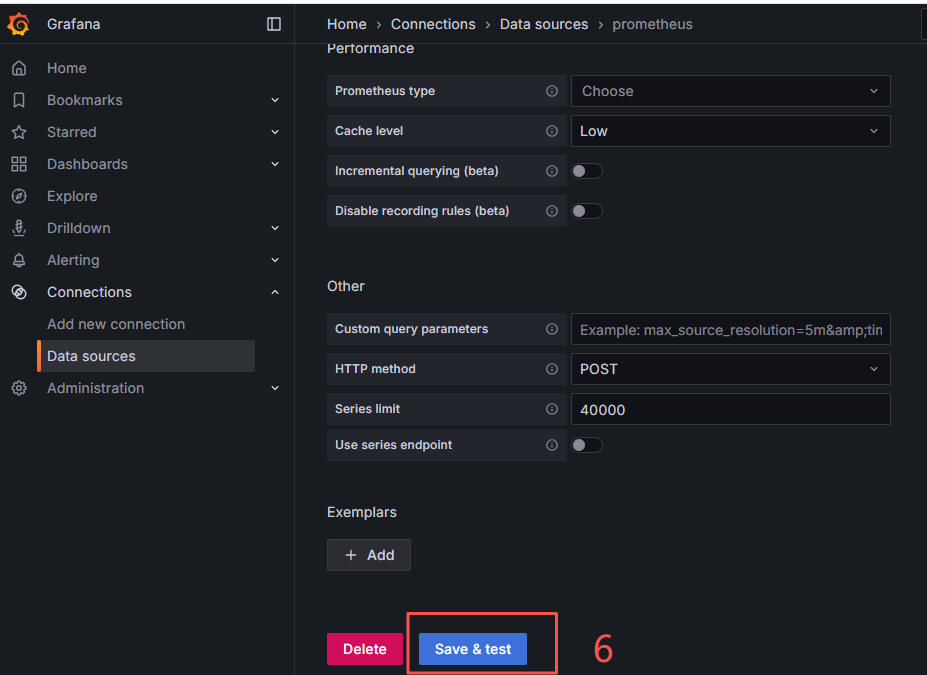Image resolution: width=927 pixels, height=675 pixels.
Task: Open Alerting from the sidebar
Action: [73, 260]
